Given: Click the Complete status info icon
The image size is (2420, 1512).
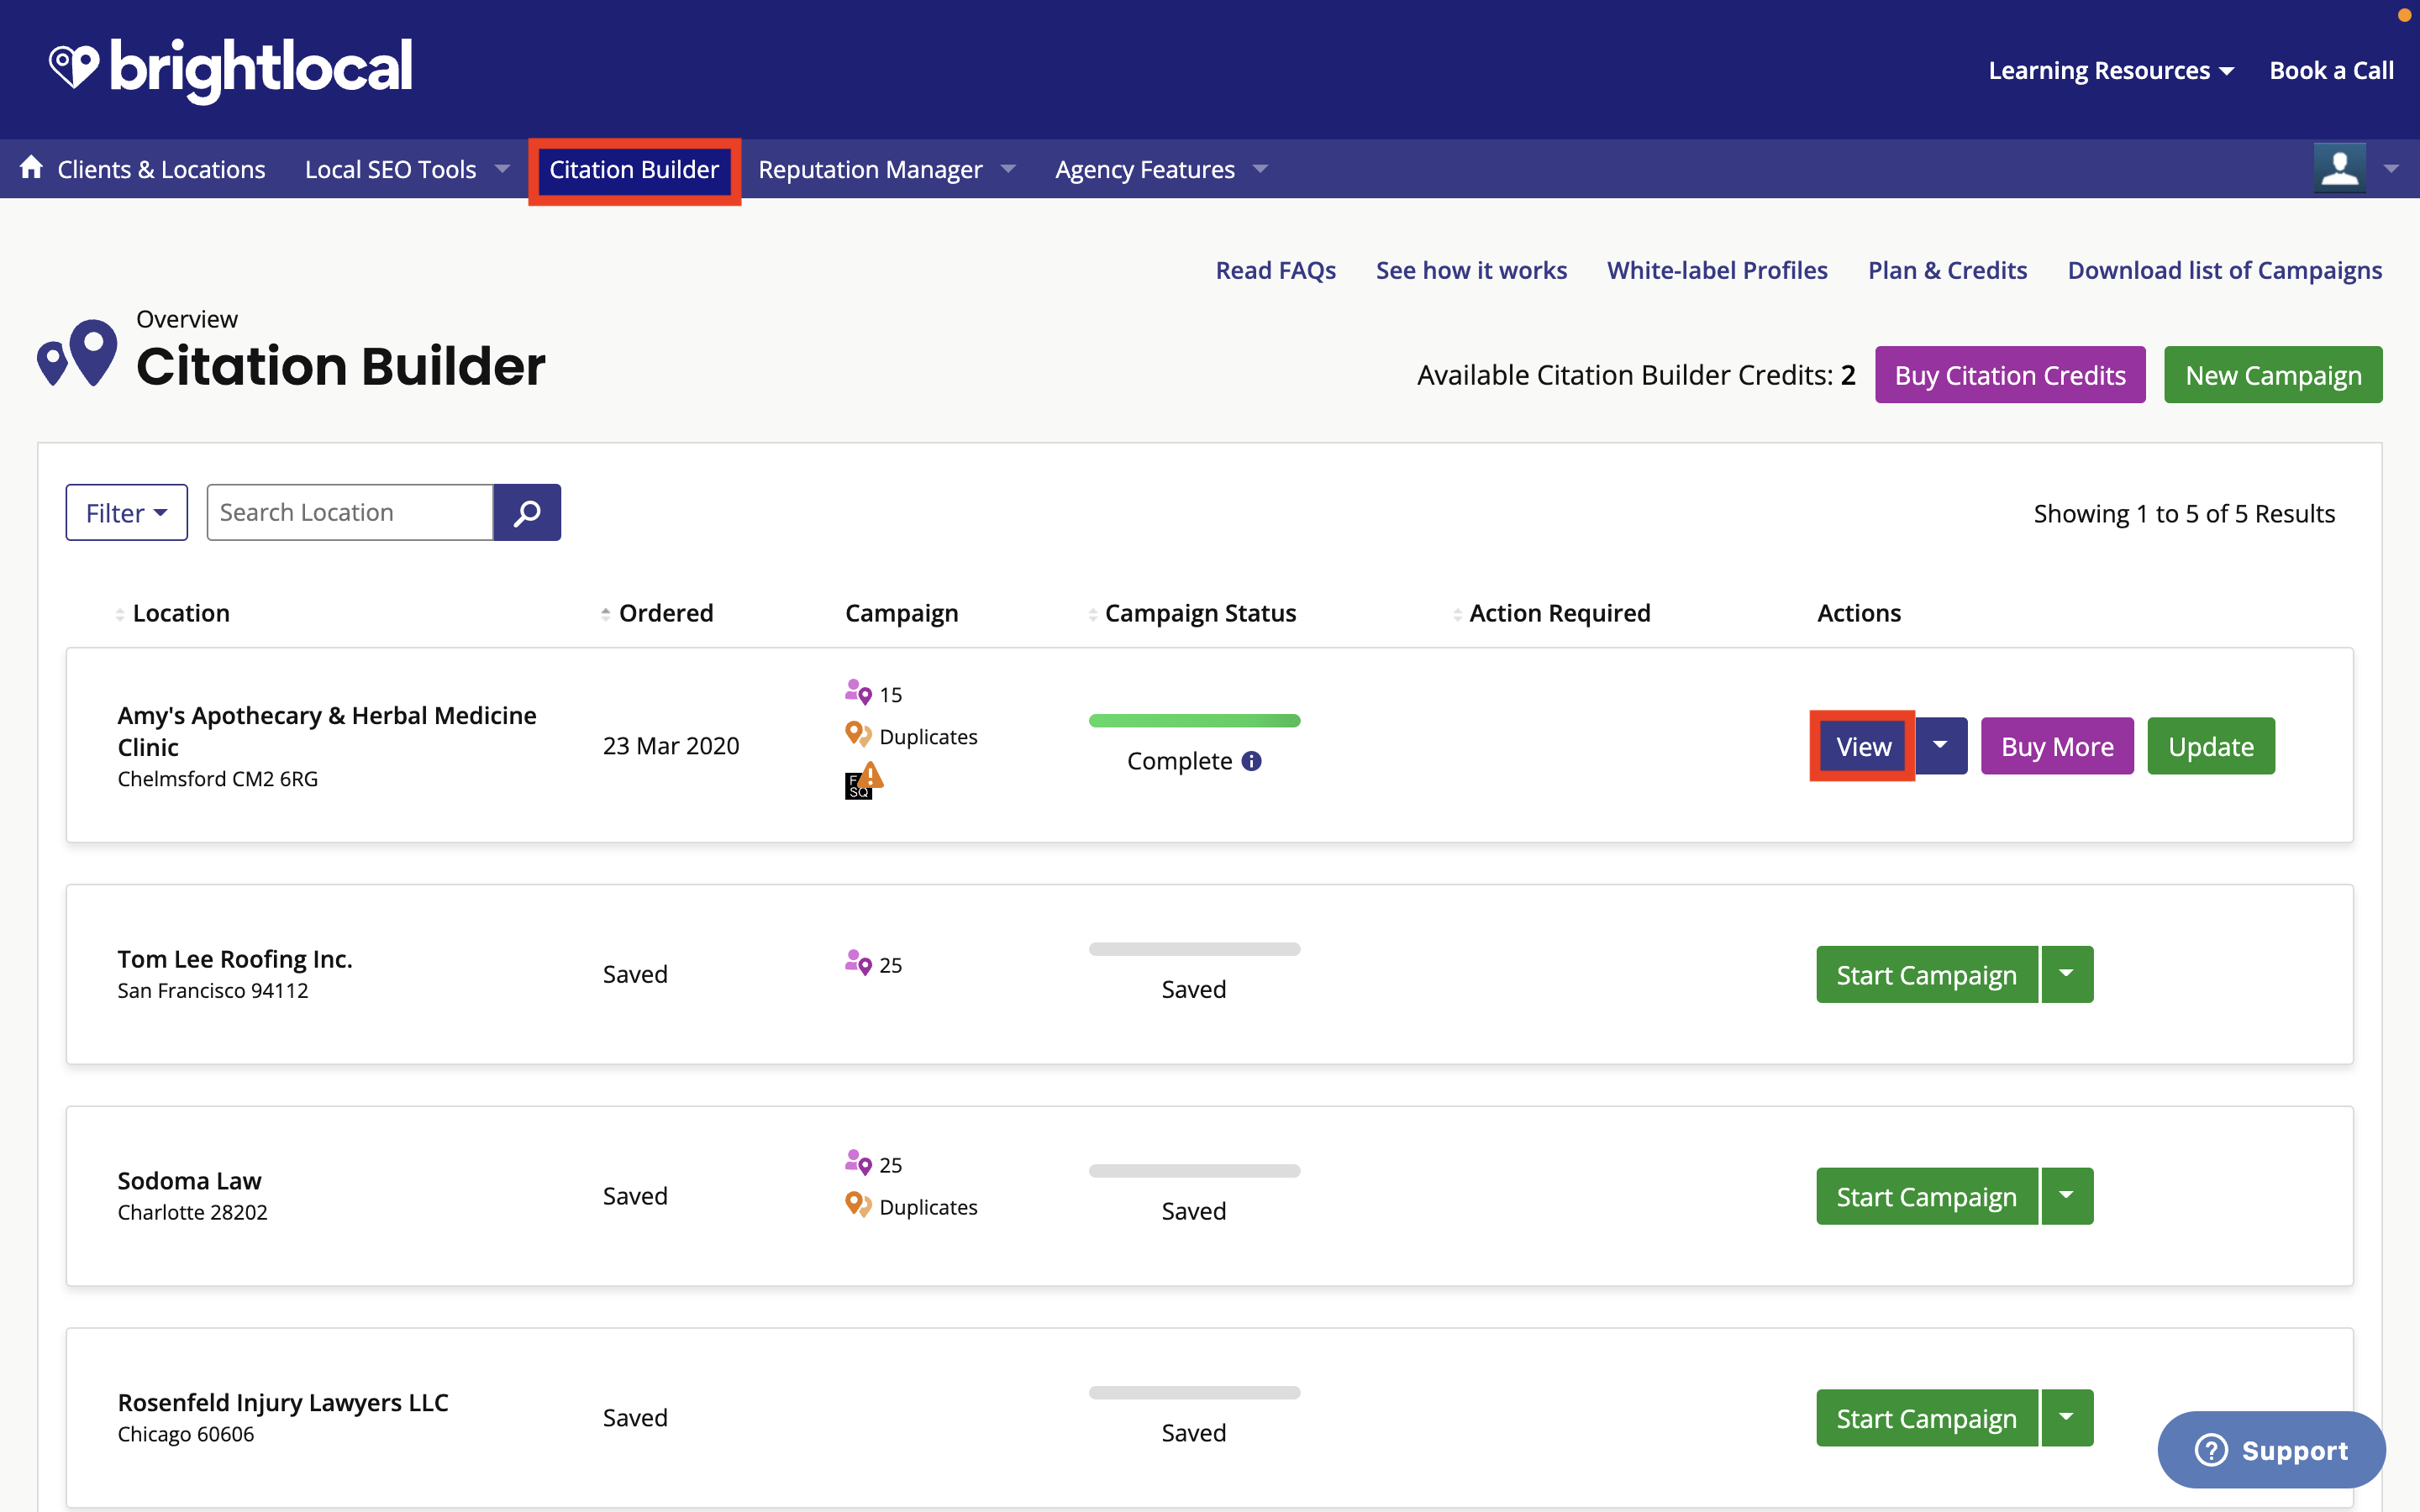Looking at the screenshot, I should (1251, 761).
